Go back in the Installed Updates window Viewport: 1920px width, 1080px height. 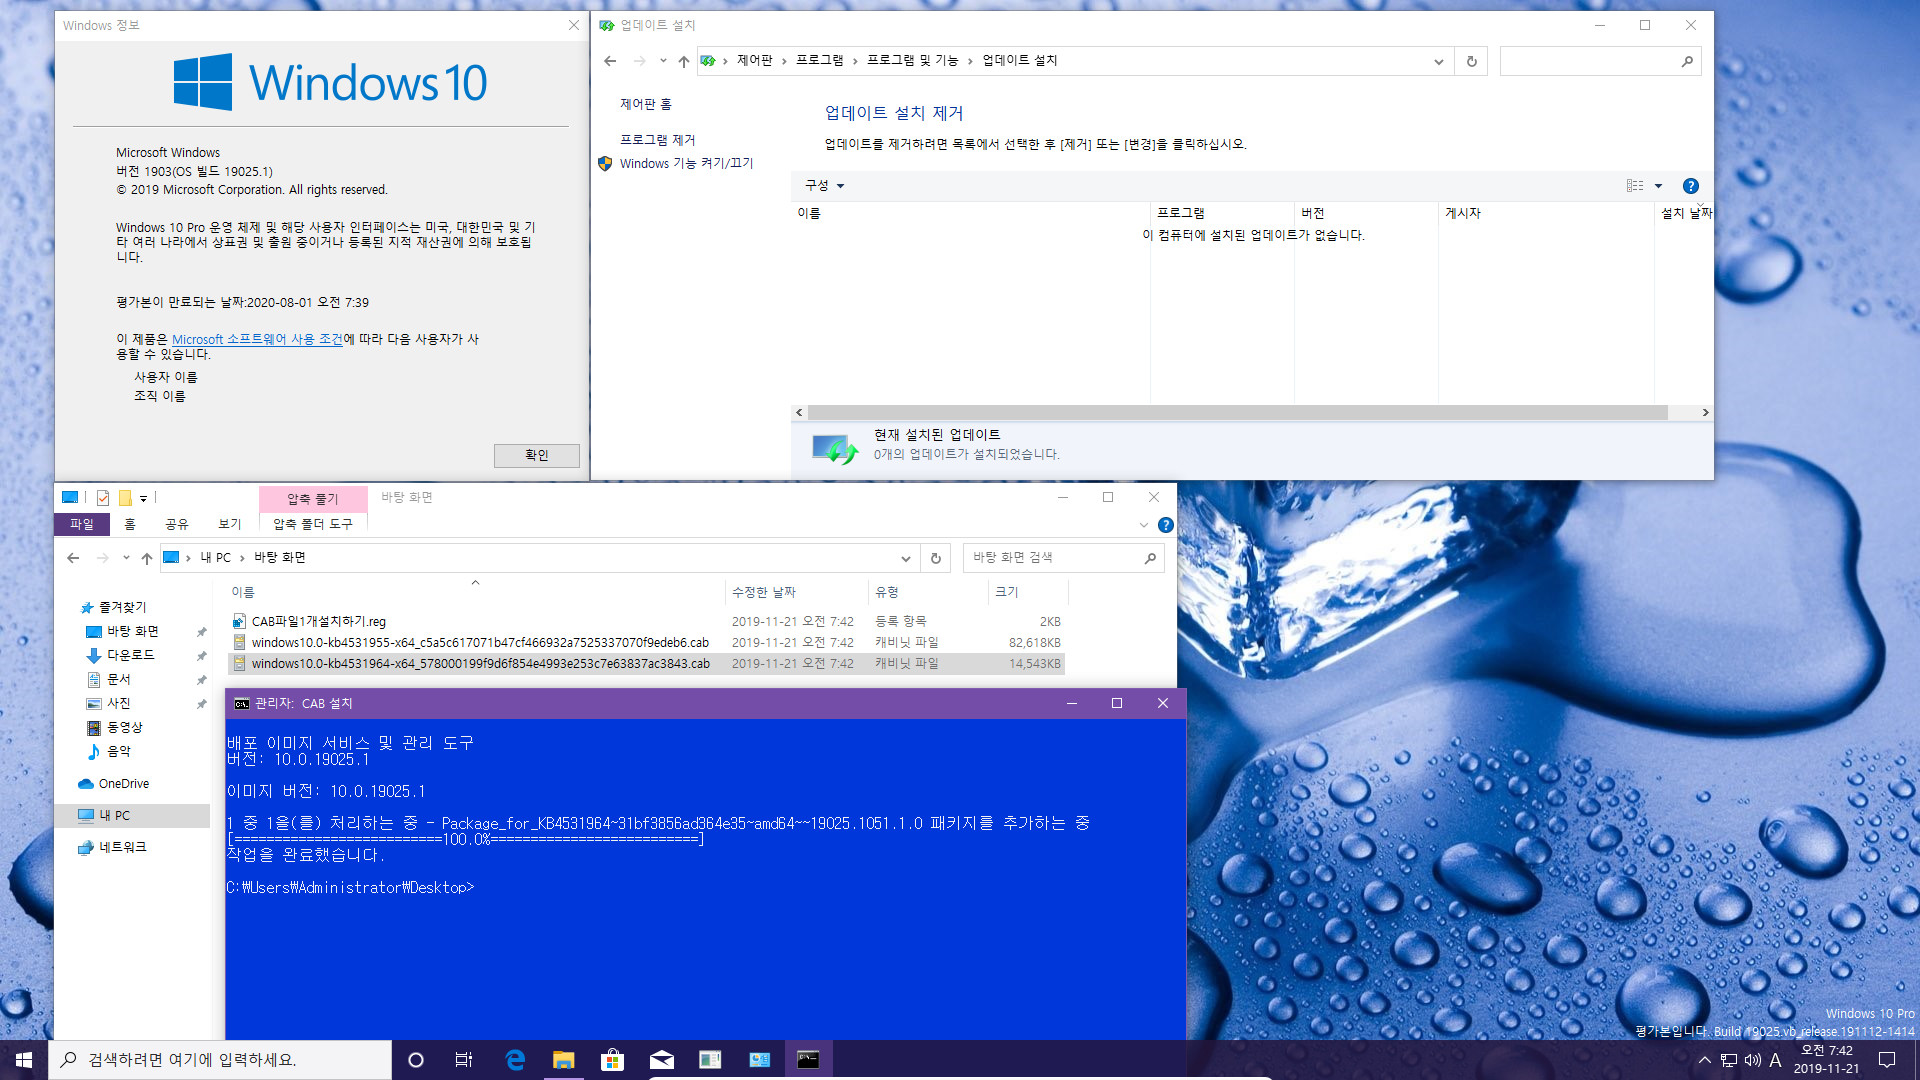[x=610, y=61]
